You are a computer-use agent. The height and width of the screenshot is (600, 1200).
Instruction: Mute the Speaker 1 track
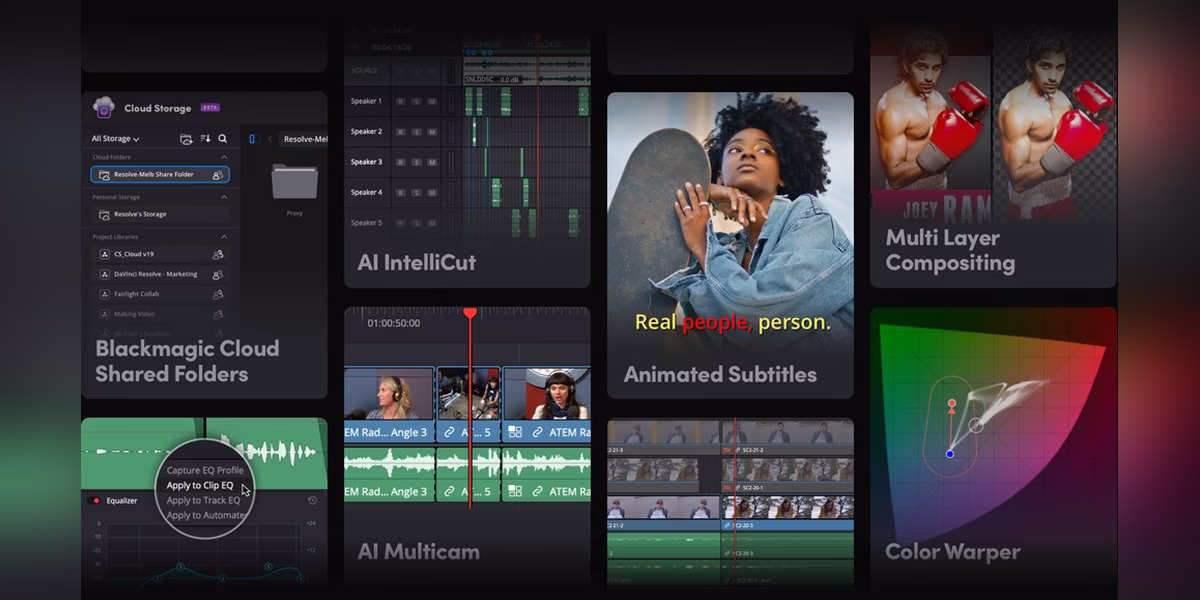click(432, 101)
